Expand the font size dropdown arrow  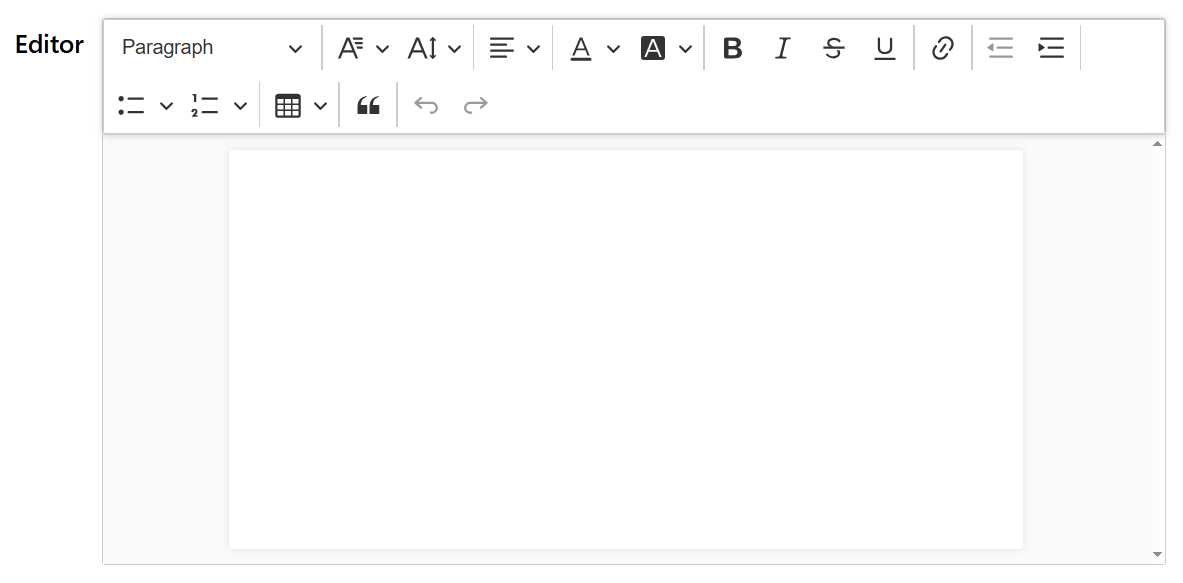[454, 49]
